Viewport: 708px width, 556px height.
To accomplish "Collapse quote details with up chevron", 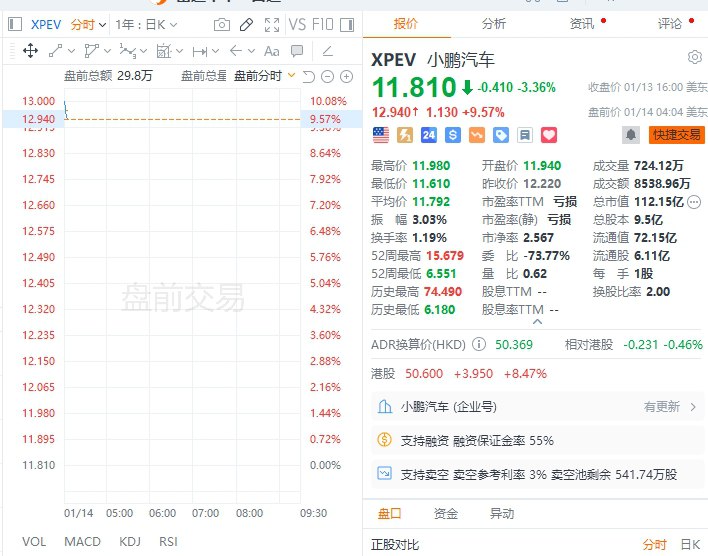I will coord(537,322).
